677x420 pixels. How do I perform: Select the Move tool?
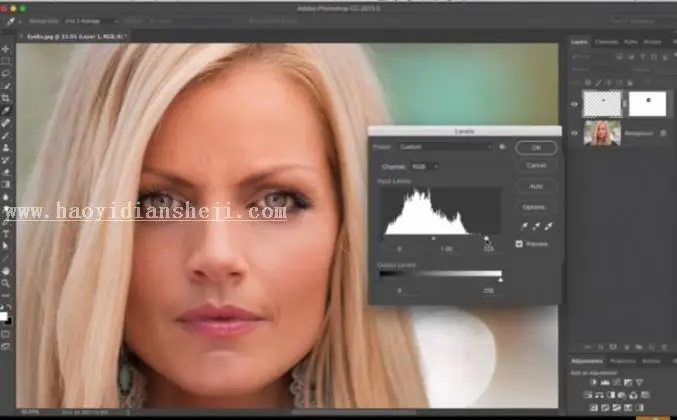click(x=6, y=49)
